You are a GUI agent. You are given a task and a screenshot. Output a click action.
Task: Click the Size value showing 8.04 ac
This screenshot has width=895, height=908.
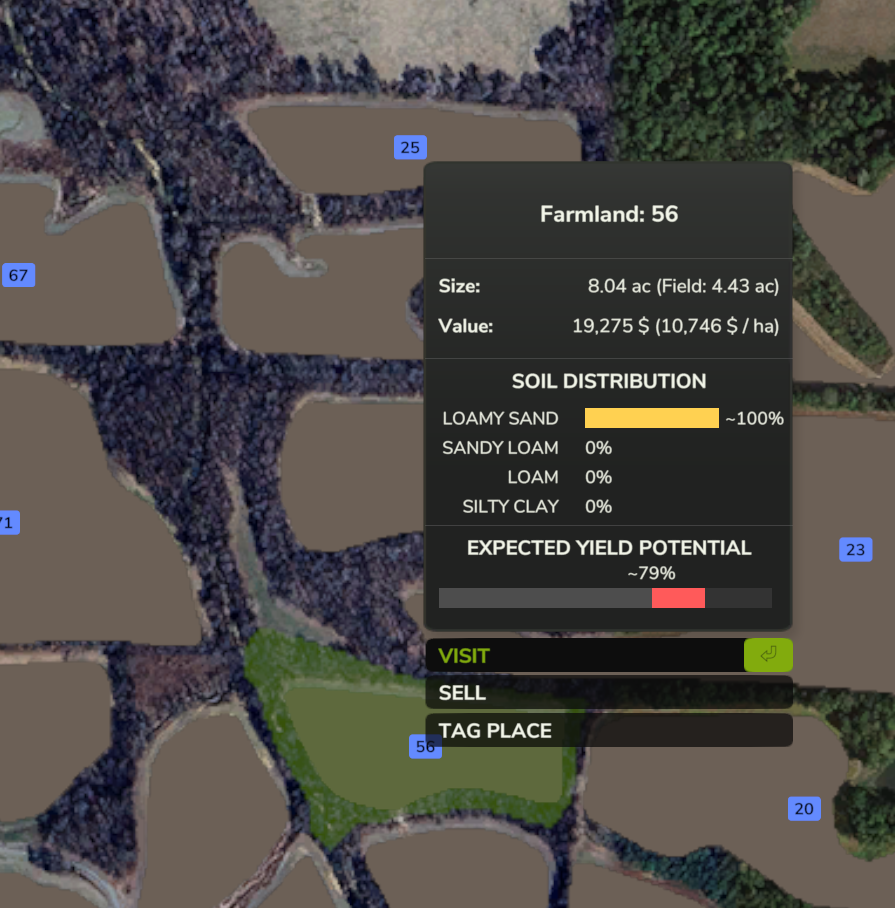683,286
